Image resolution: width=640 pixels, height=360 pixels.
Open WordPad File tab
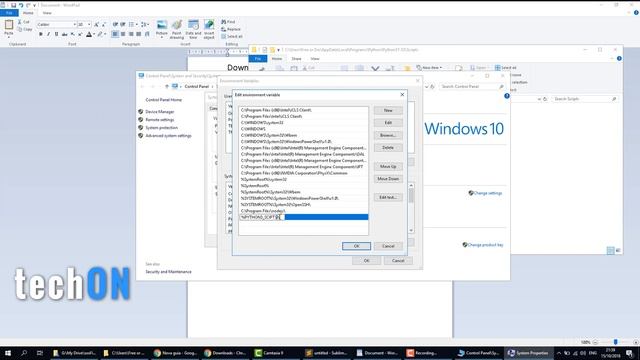point(9,13)
